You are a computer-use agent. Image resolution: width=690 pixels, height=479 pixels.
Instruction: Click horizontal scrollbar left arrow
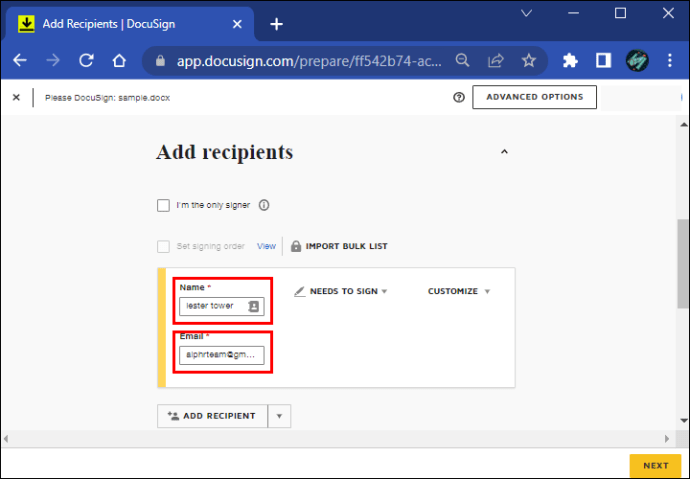tap(6, 439)
